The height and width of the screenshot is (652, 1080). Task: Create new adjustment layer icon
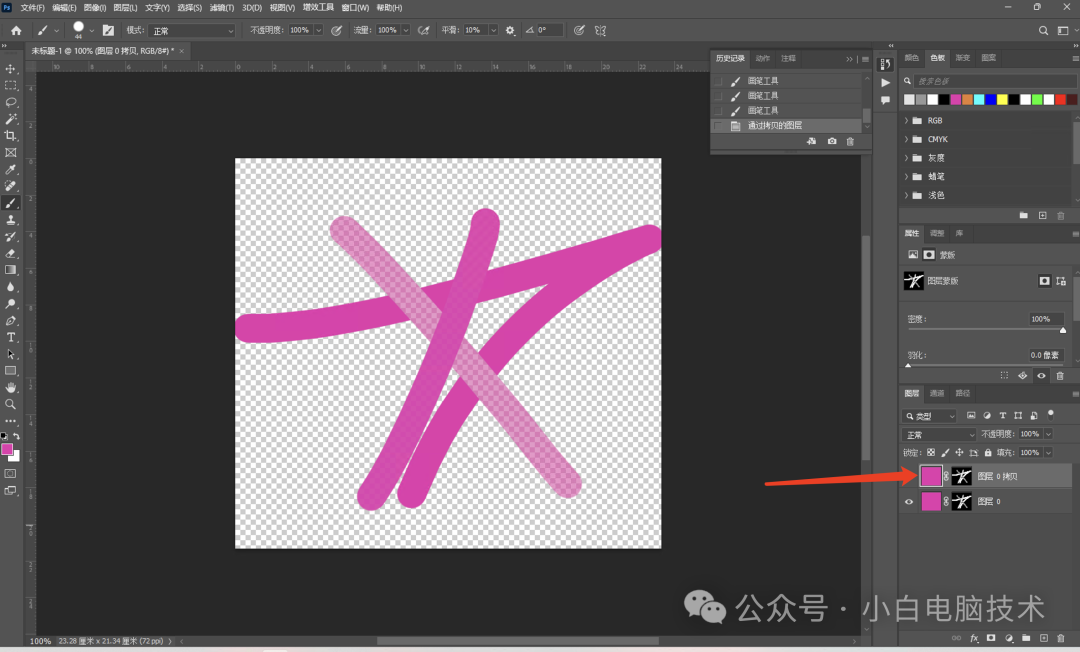point(1009,638)
